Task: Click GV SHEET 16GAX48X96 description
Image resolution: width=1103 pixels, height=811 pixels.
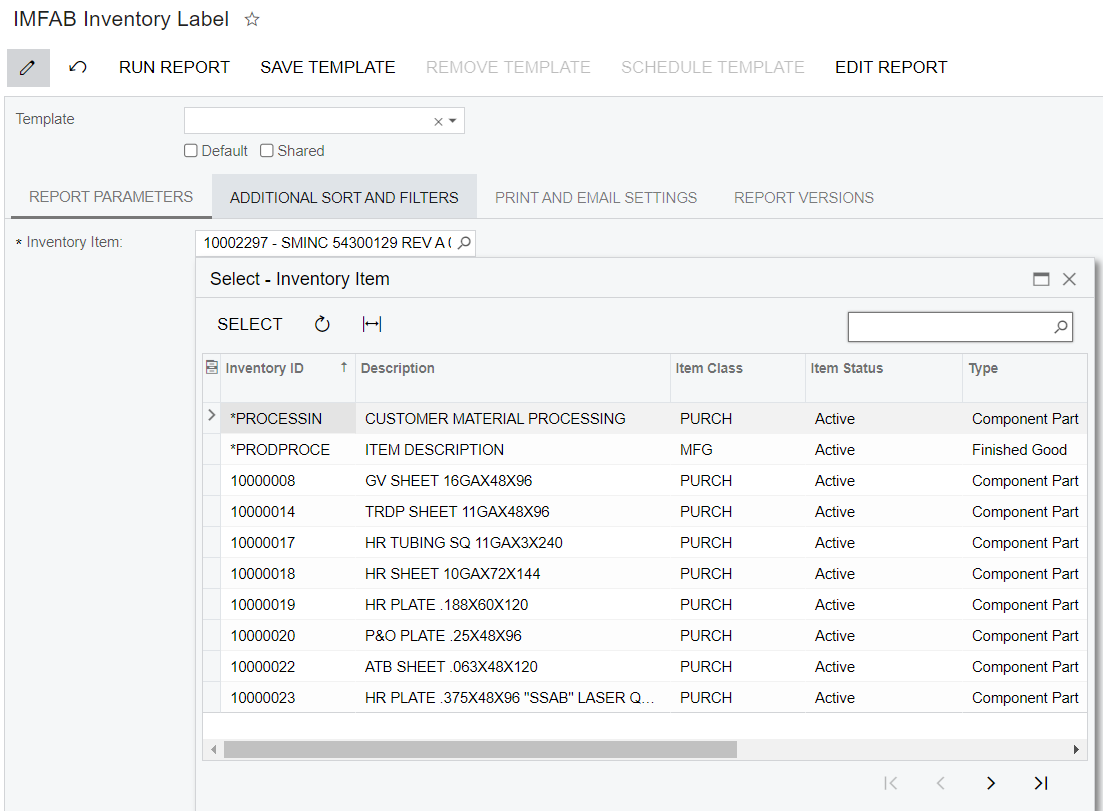Action: point(448,480)
